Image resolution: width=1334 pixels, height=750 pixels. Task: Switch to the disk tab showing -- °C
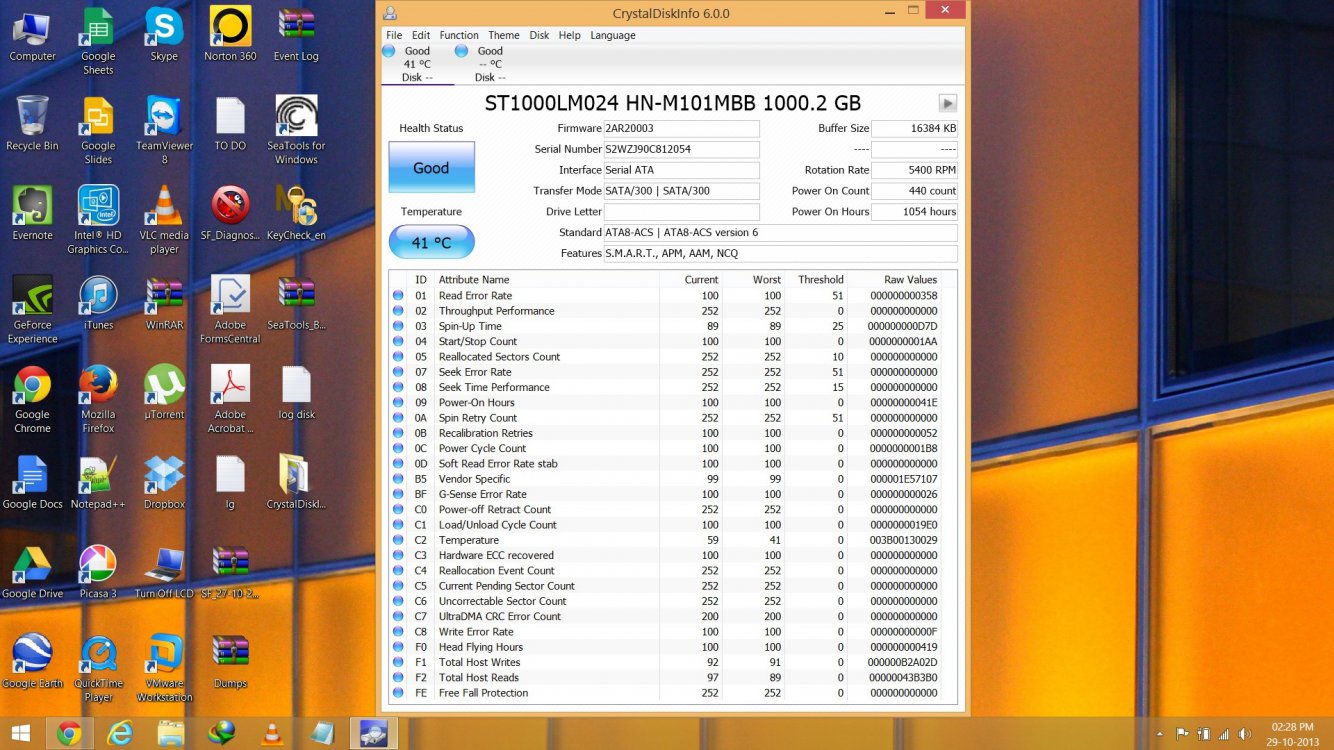(x=489, y=64)
